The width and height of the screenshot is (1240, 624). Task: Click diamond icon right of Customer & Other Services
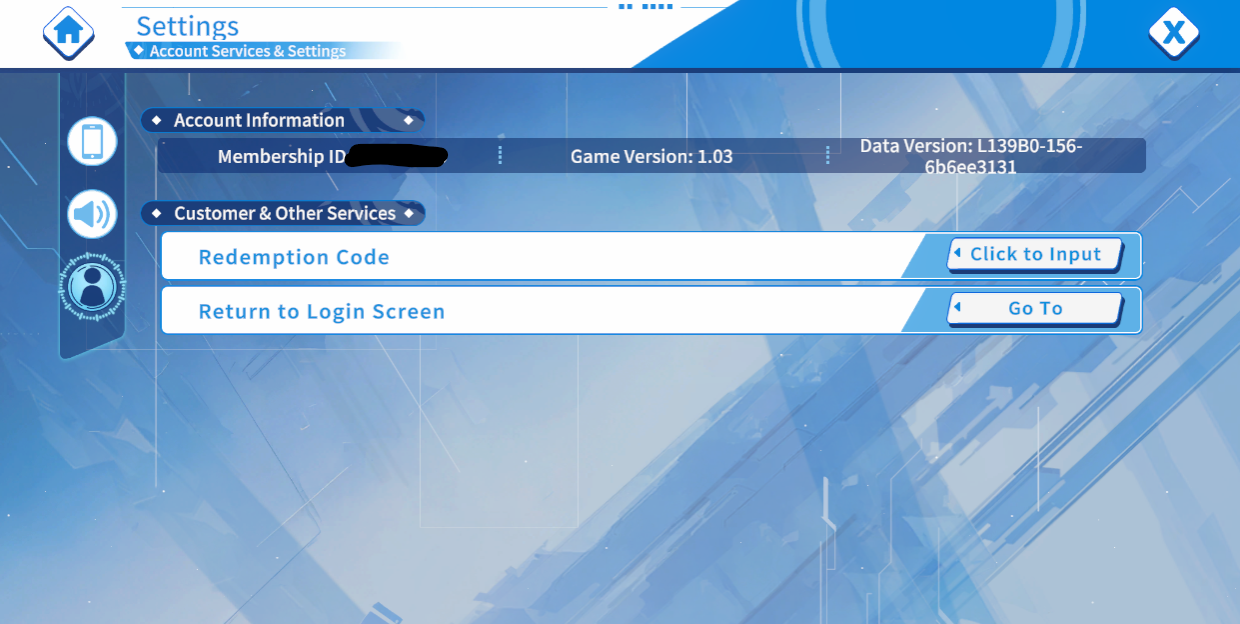click(x=408, y=214)
